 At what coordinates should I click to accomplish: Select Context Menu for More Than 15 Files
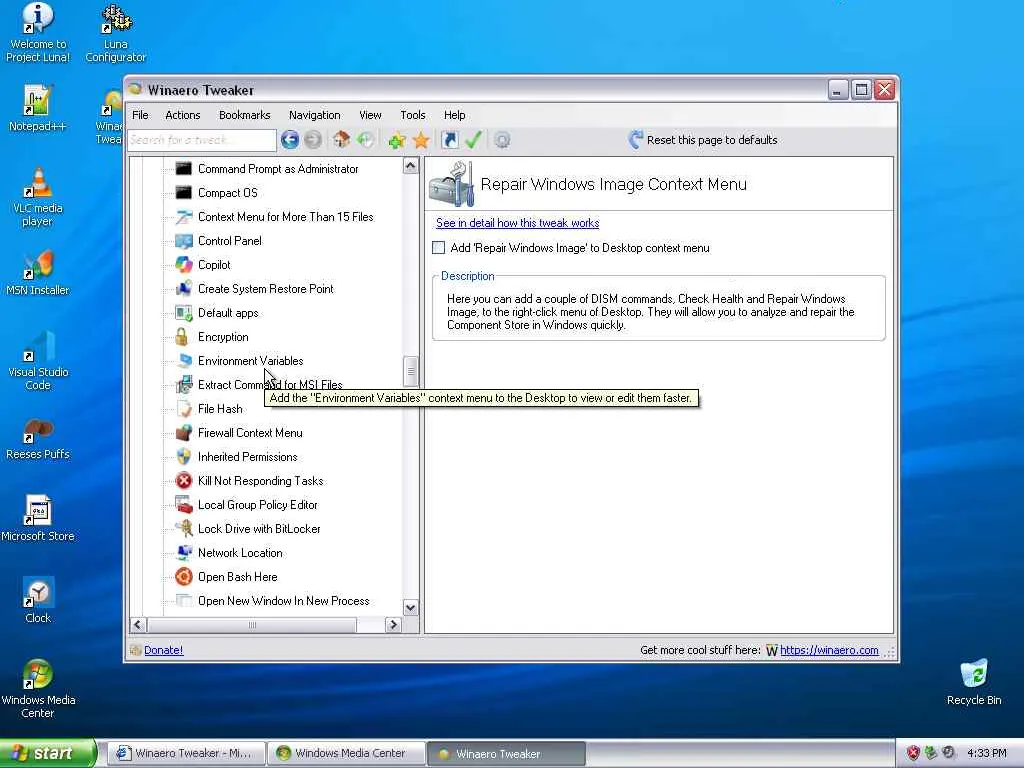[x=285, y=217]
